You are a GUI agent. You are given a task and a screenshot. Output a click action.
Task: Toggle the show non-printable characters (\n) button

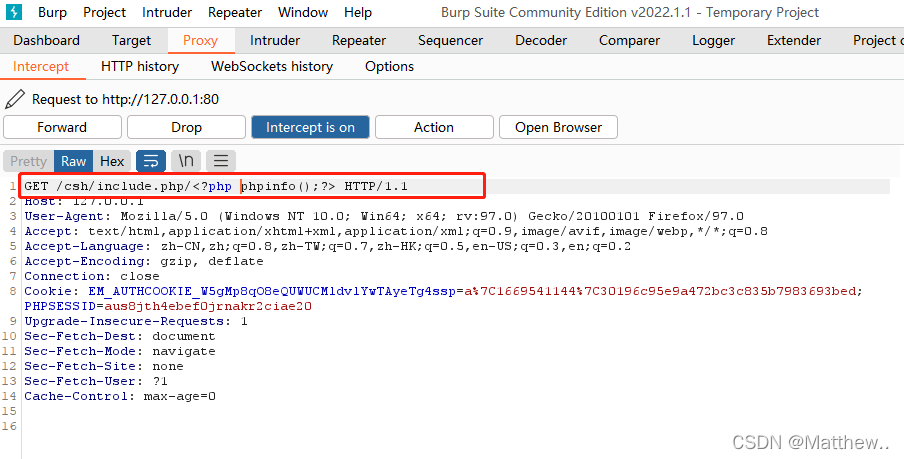186,161
